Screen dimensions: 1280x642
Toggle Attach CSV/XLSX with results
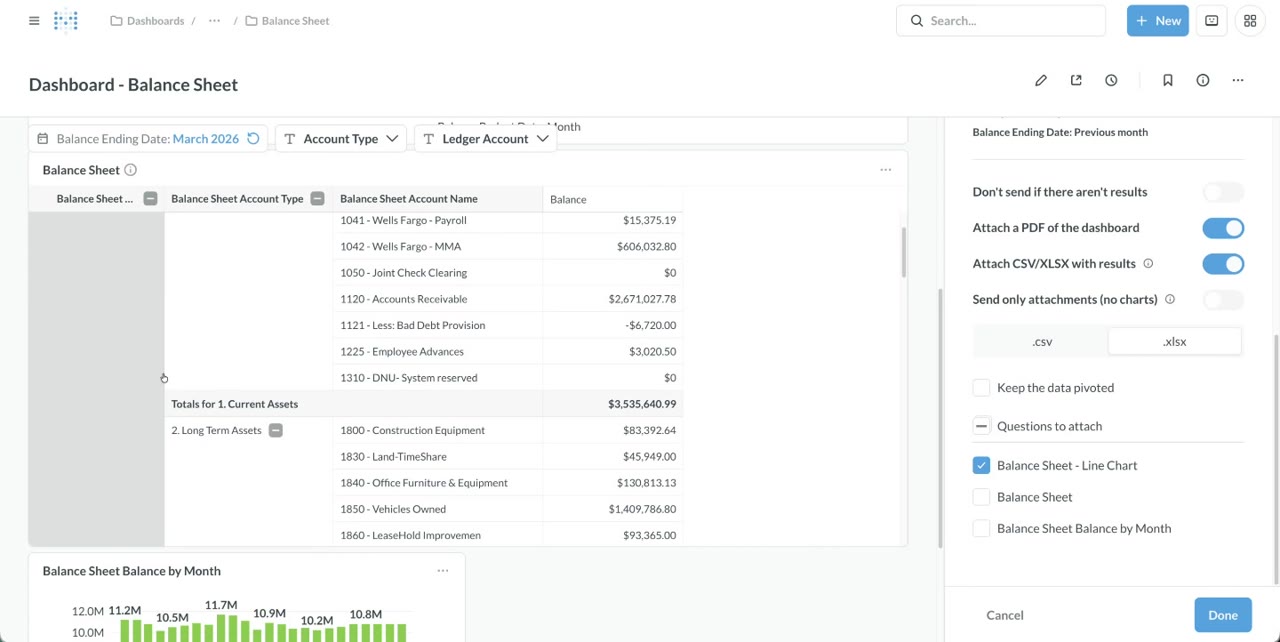click(x=1223, y=264)
